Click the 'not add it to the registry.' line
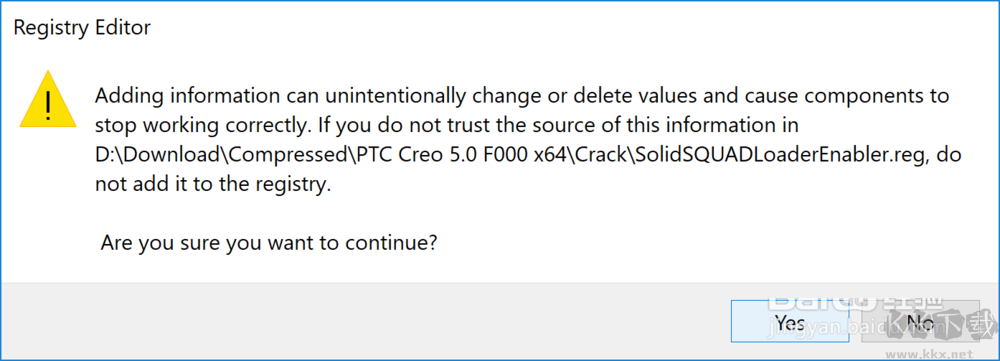The width and height of the screenshot is (1000, 361). click(214, 184)
